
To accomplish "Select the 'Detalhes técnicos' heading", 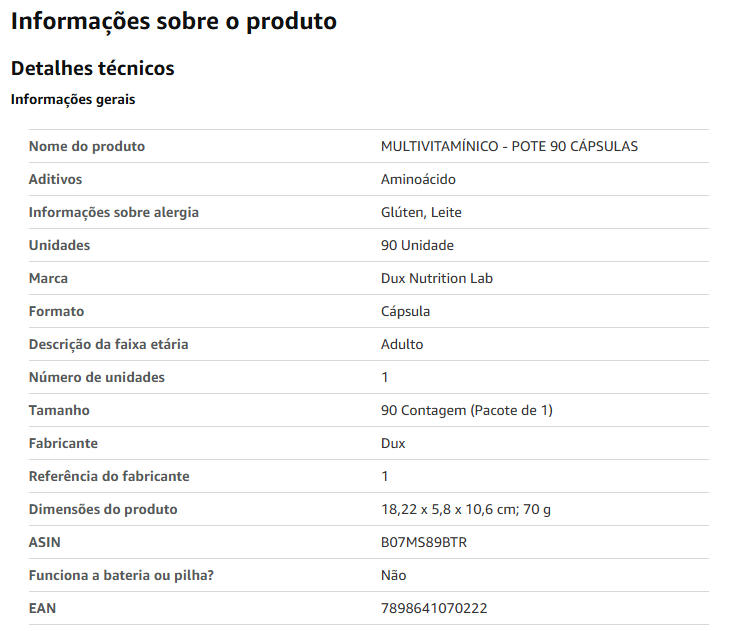I will 92,68.
